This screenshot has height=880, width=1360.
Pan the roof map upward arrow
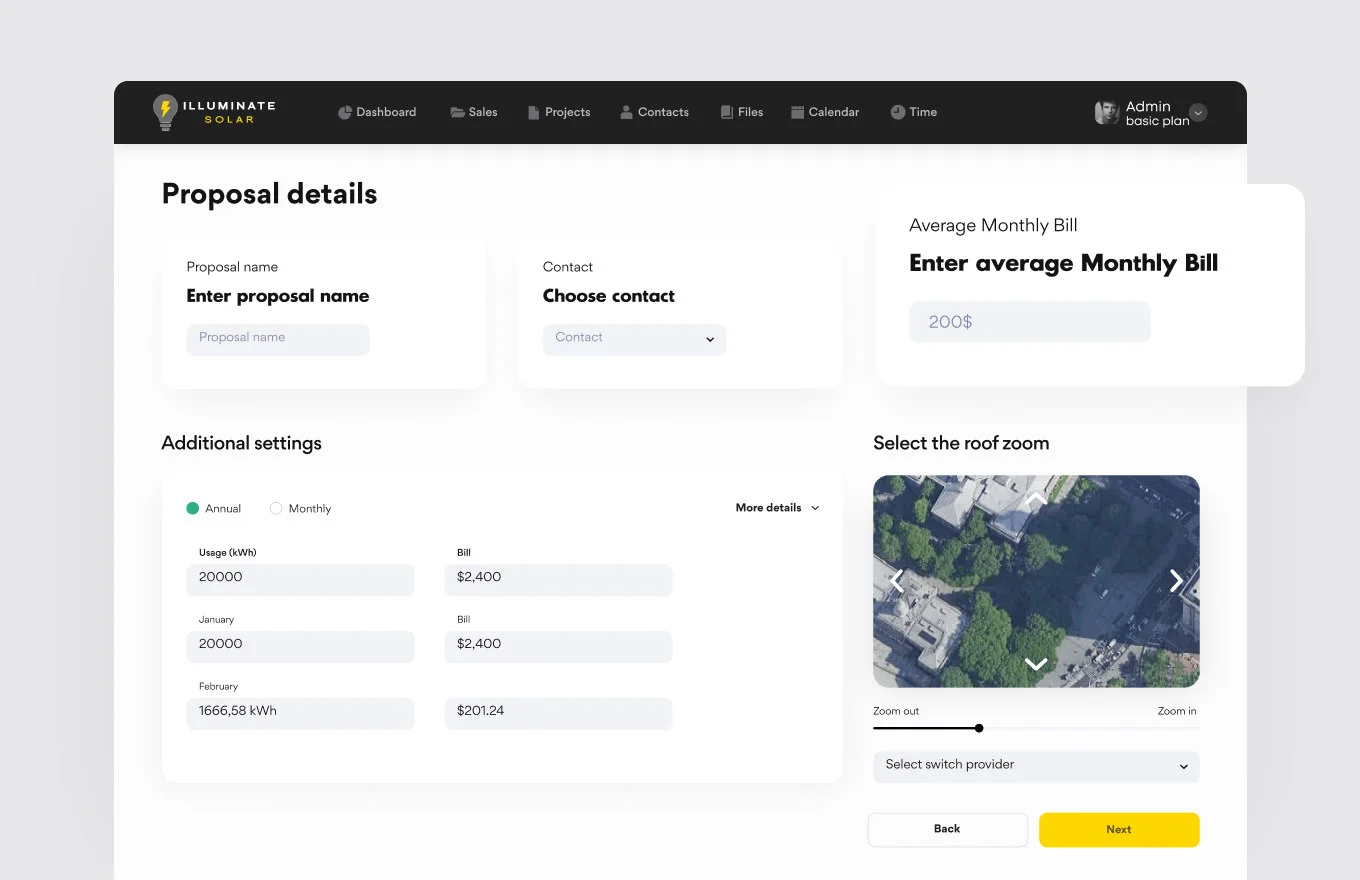1036,499
